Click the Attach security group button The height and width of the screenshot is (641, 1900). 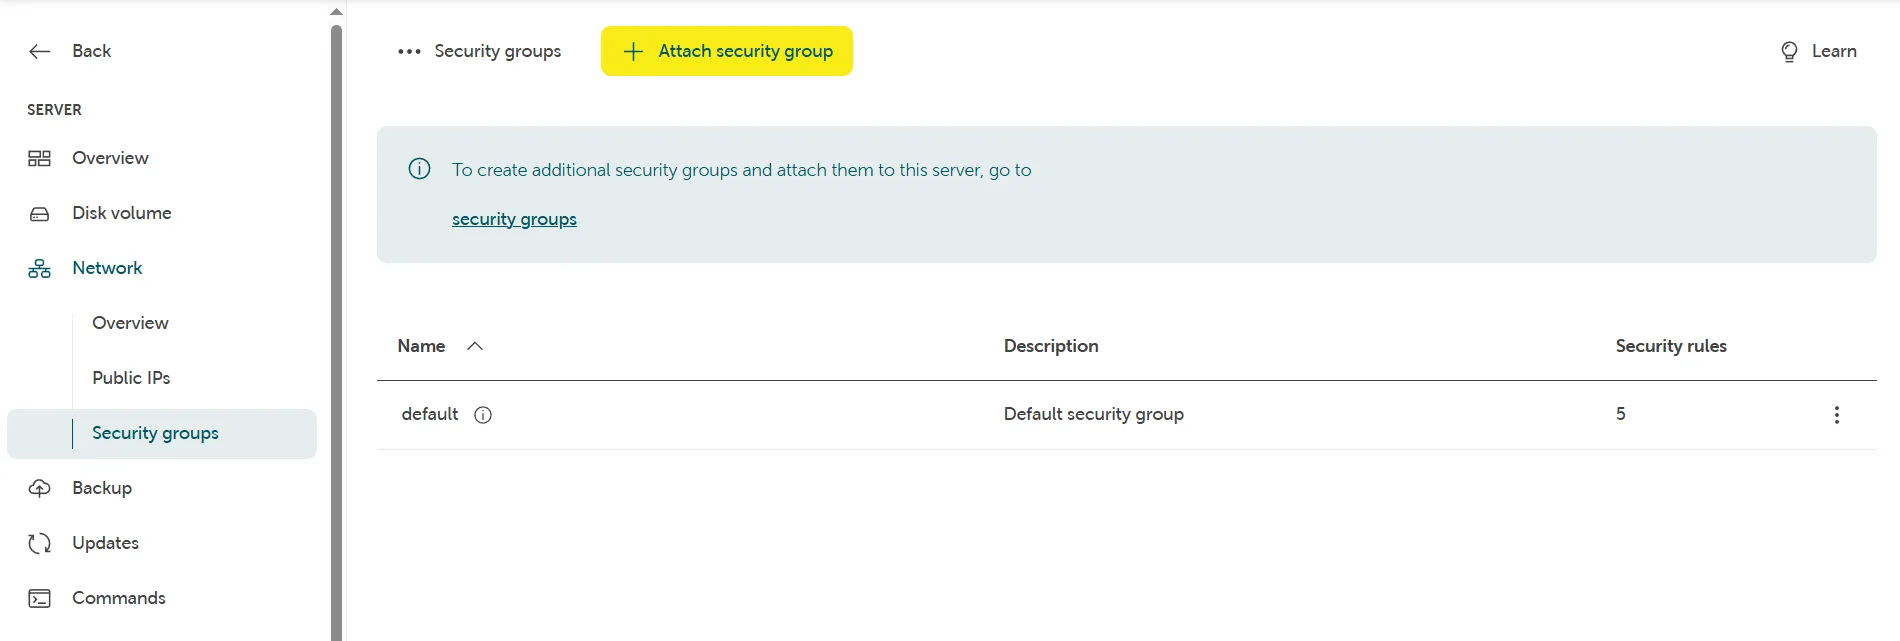click(727, 51)
